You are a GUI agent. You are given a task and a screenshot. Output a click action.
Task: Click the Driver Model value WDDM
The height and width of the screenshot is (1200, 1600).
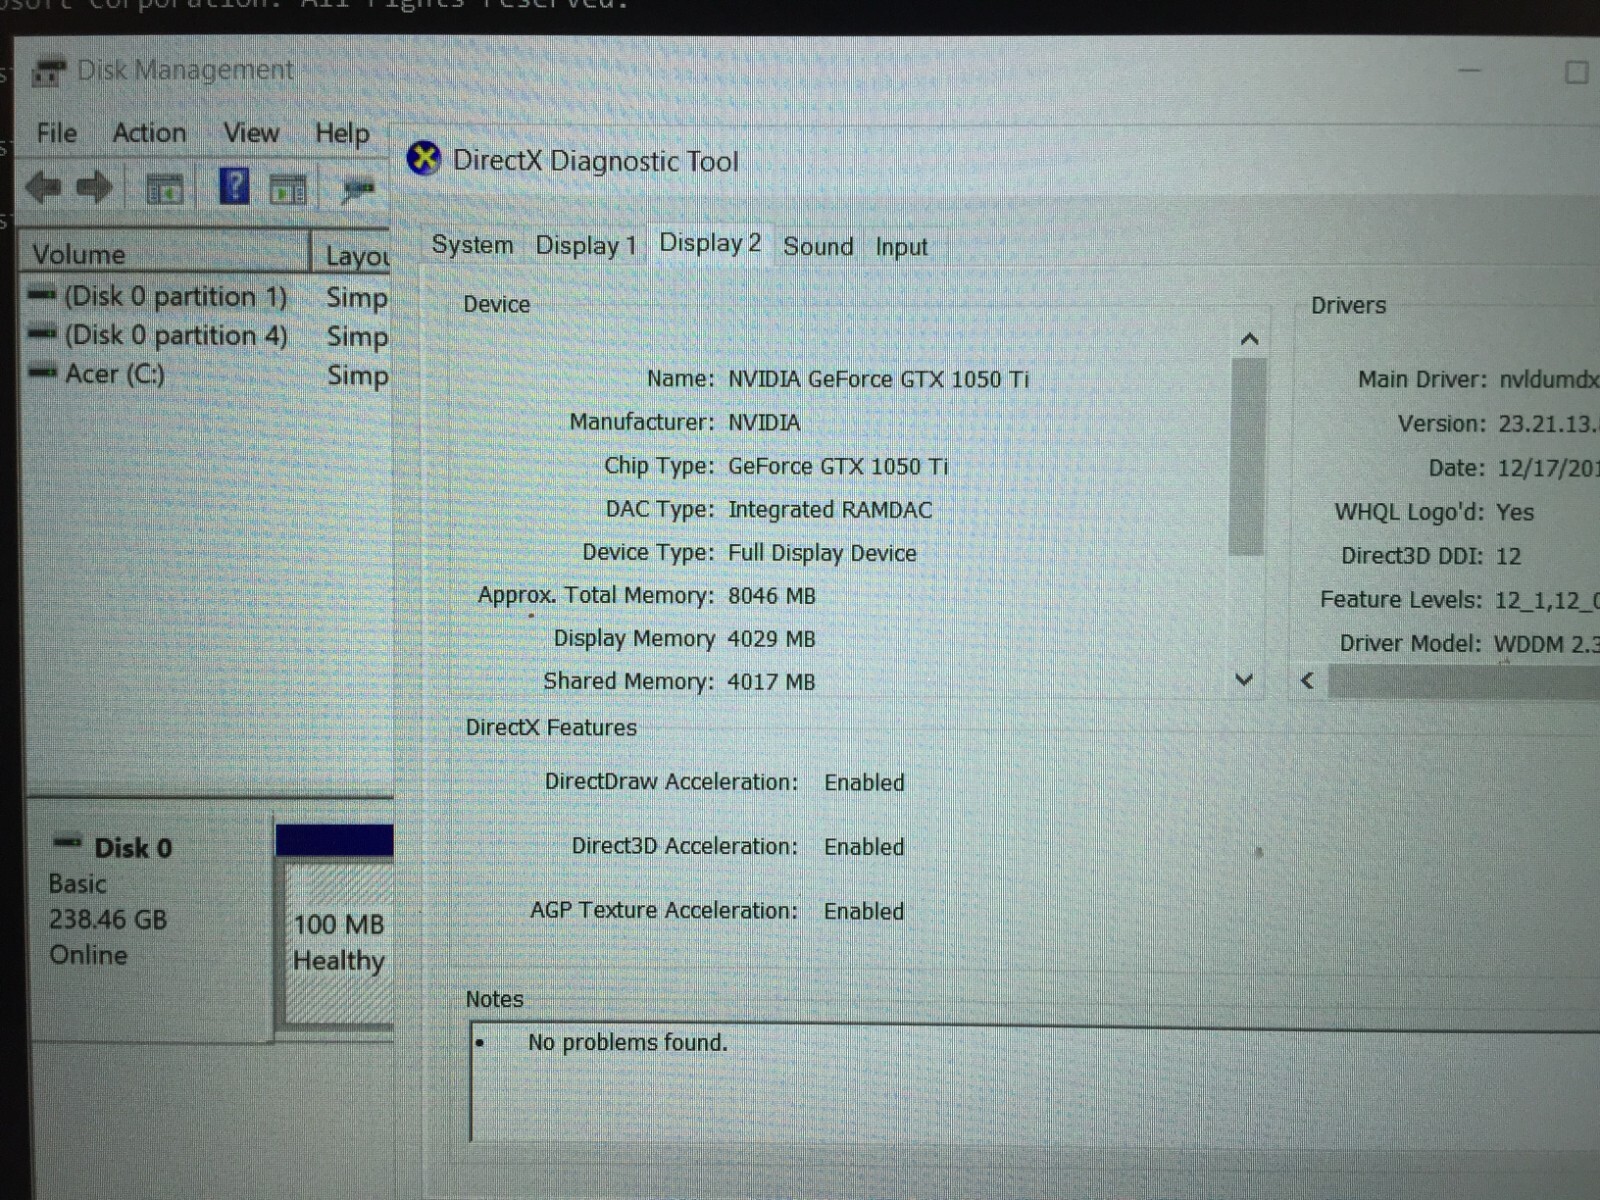(1546, 644)
